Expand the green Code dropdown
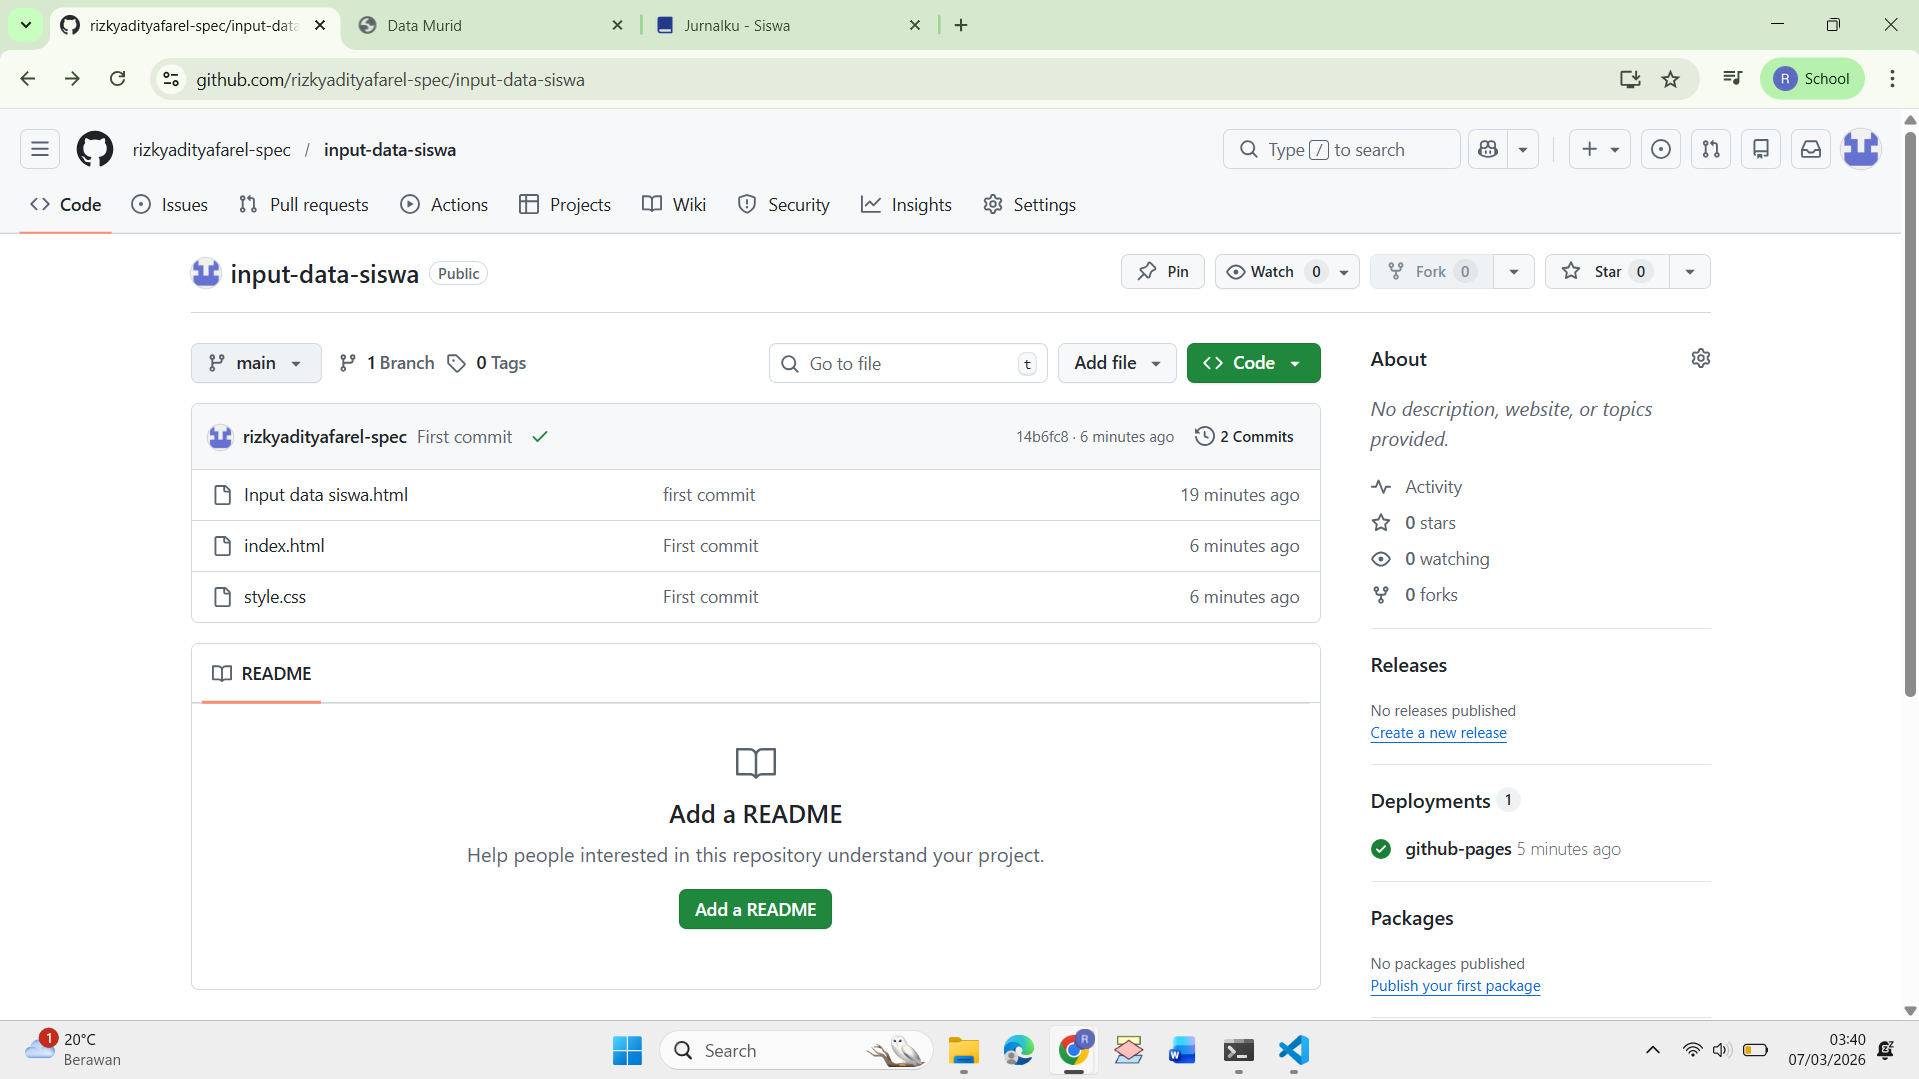The height and width of the screenshot is (1079, 1919). coord(1296,362)
